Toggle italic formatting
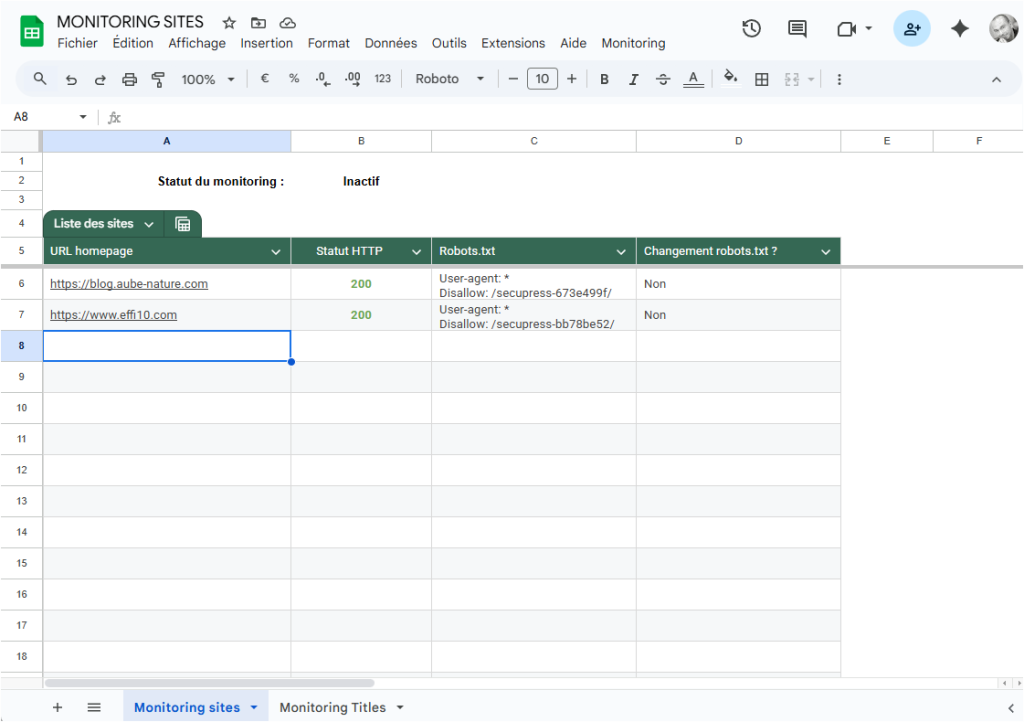Image resolution: width=1024 pixels, height=722 pixels. pyautogui.click(x=633, y=79)
